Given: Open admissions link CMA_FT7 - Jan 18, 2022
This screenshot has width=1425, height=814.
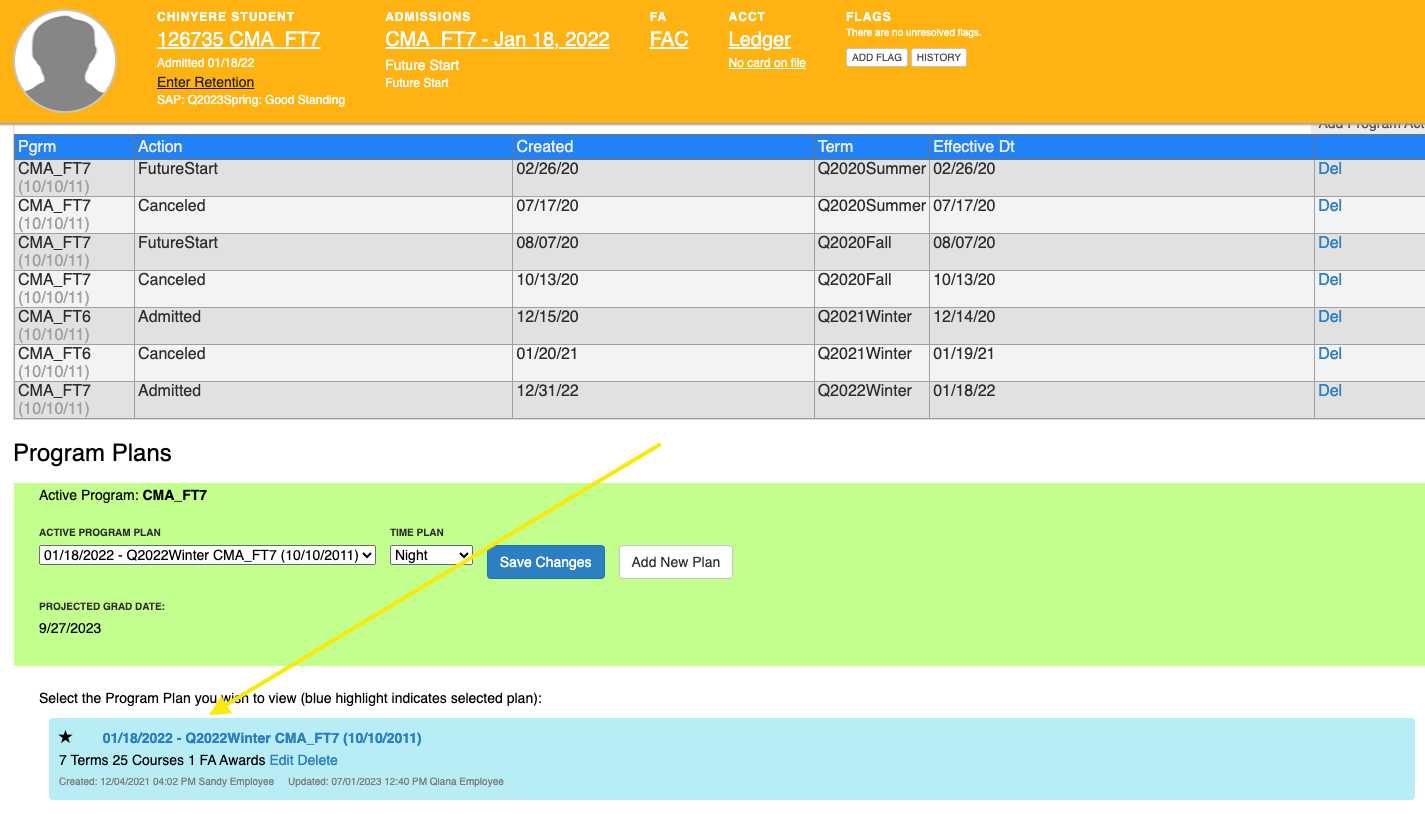Looking at the screenshot, I should coord(497,40).
